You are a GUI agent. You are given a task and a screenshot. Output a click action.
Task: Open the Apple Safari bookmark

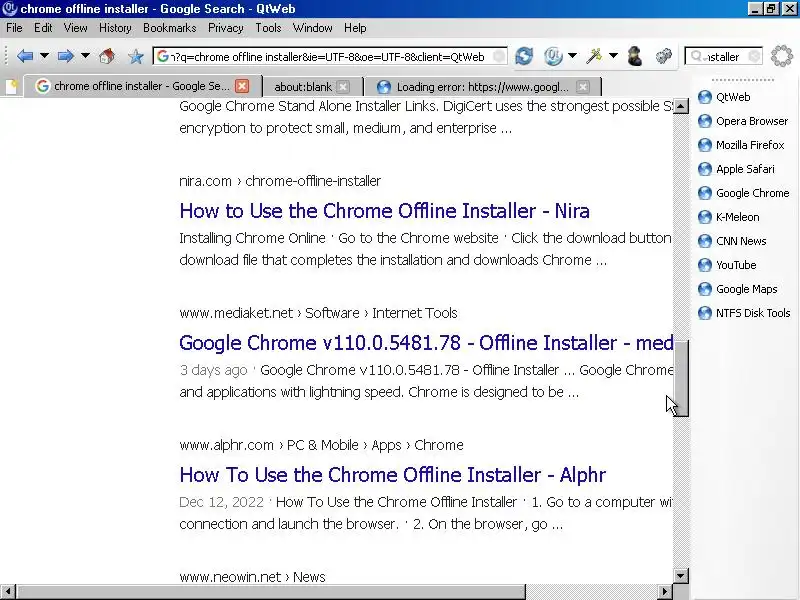tap(736, 169)
